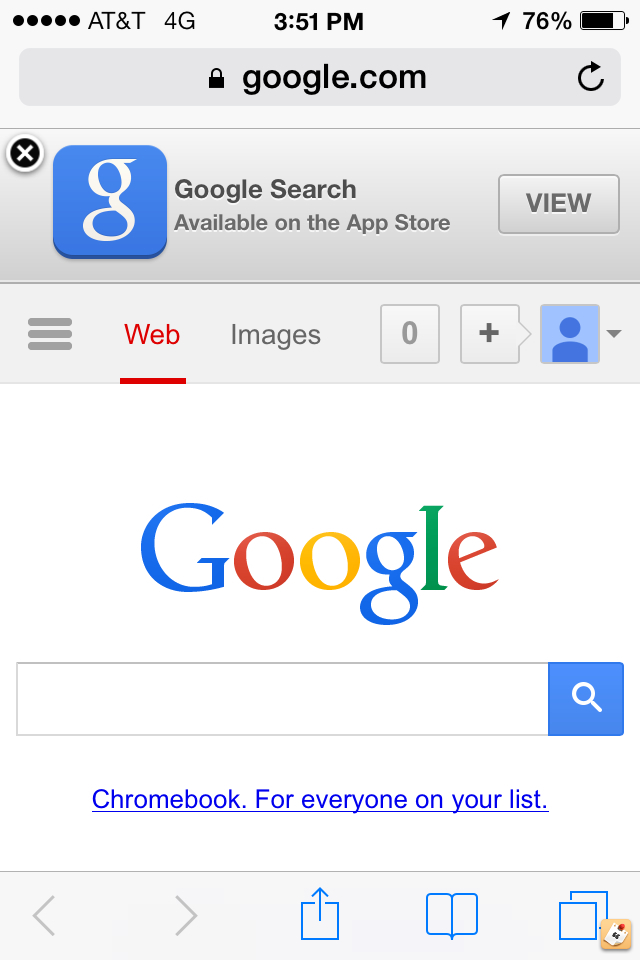Viewport: 640px width, 960px height.
Task: Go forward to next page
Action: coord(186,915)
